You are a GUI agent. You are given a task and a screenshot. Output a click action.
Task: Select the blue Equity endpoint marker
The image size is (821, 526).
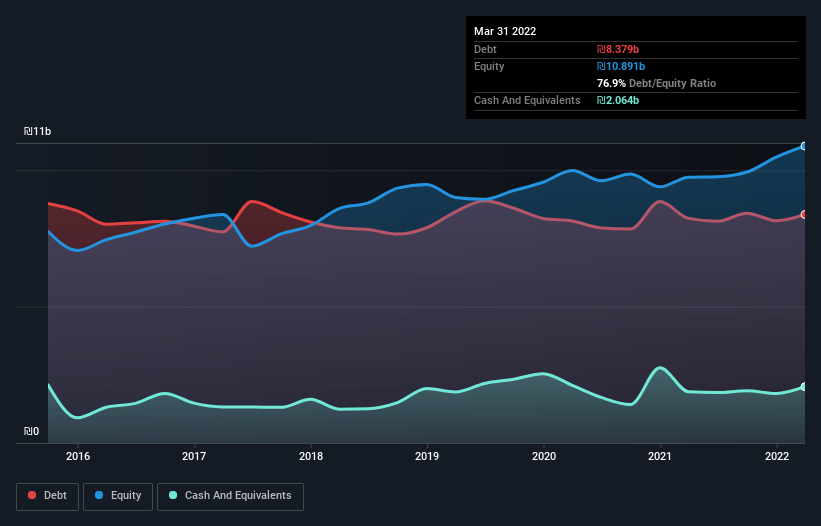(x=804, y=146)
